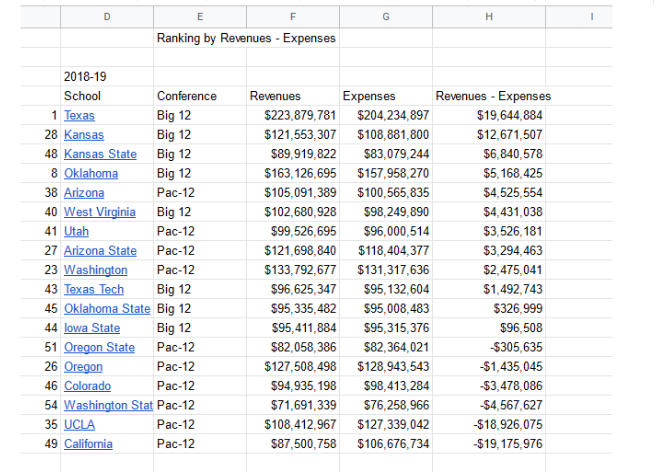Follow the California school link
This screenshot has height=472, width=661.
pyautogui.click(x=88, y=444)
